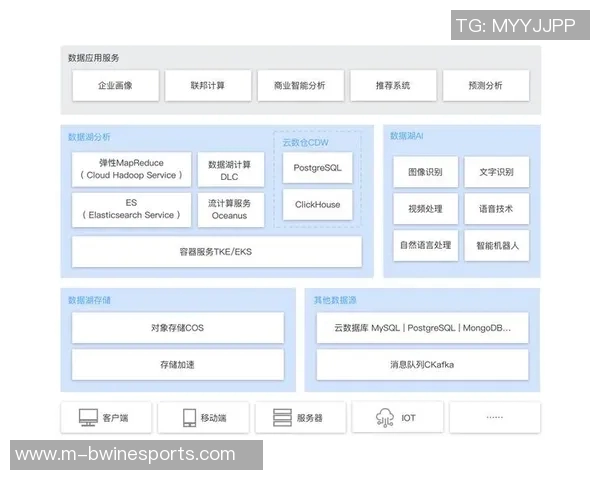The height and width of the screenshot is (480, 600).
Task: Select the 存储加速 bar
Action: click(x=178, y=364)
